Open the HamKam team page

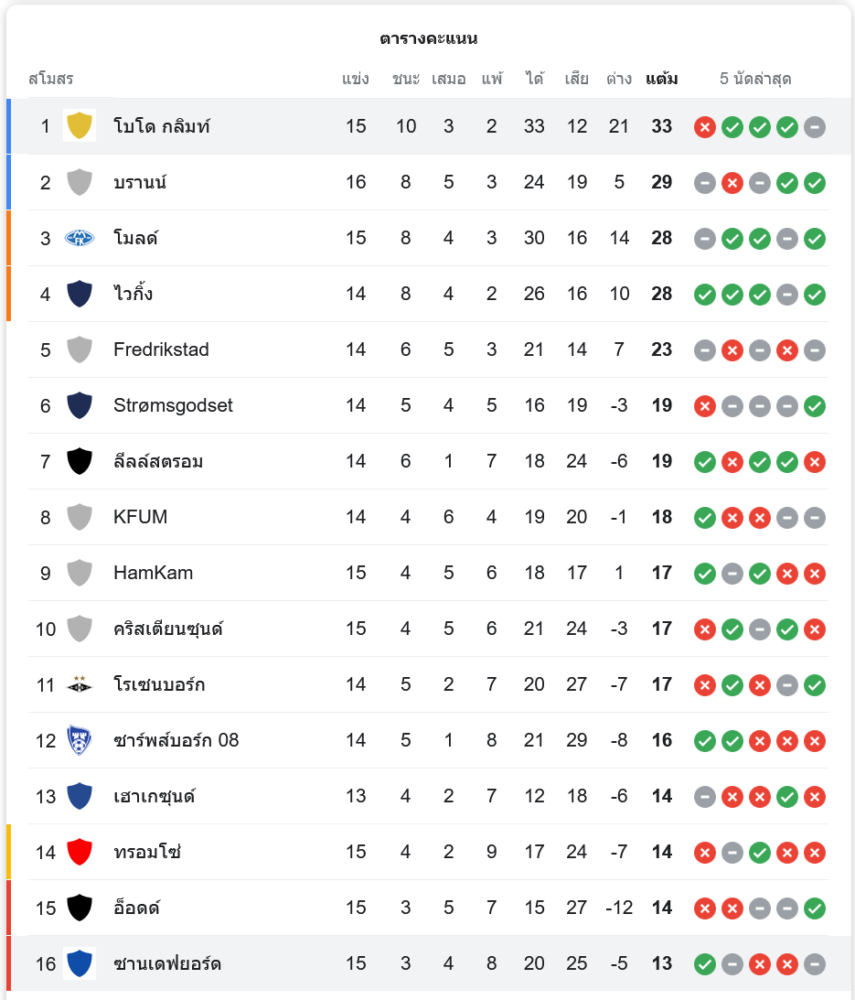(153, 573)
